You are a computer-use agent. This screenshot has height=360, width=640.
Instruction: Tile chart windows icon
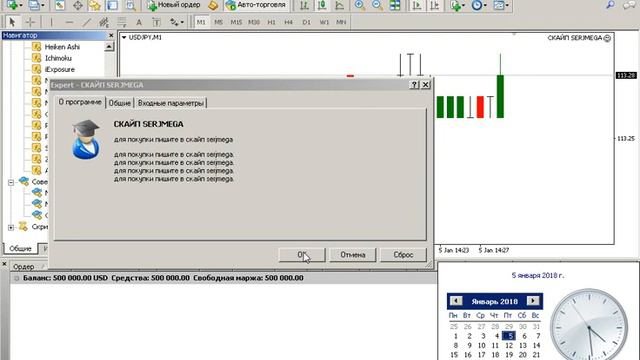click(395, 5)
